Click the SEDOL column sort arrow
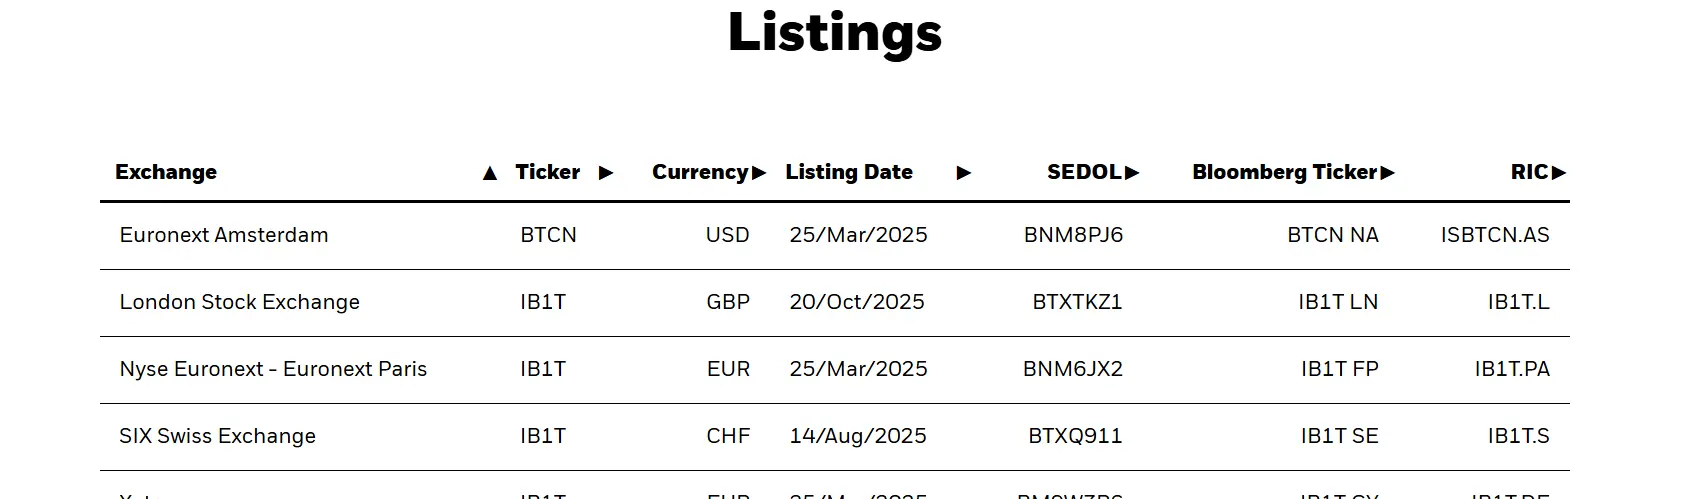1702x499 pixels. (x=1132, y=173)
